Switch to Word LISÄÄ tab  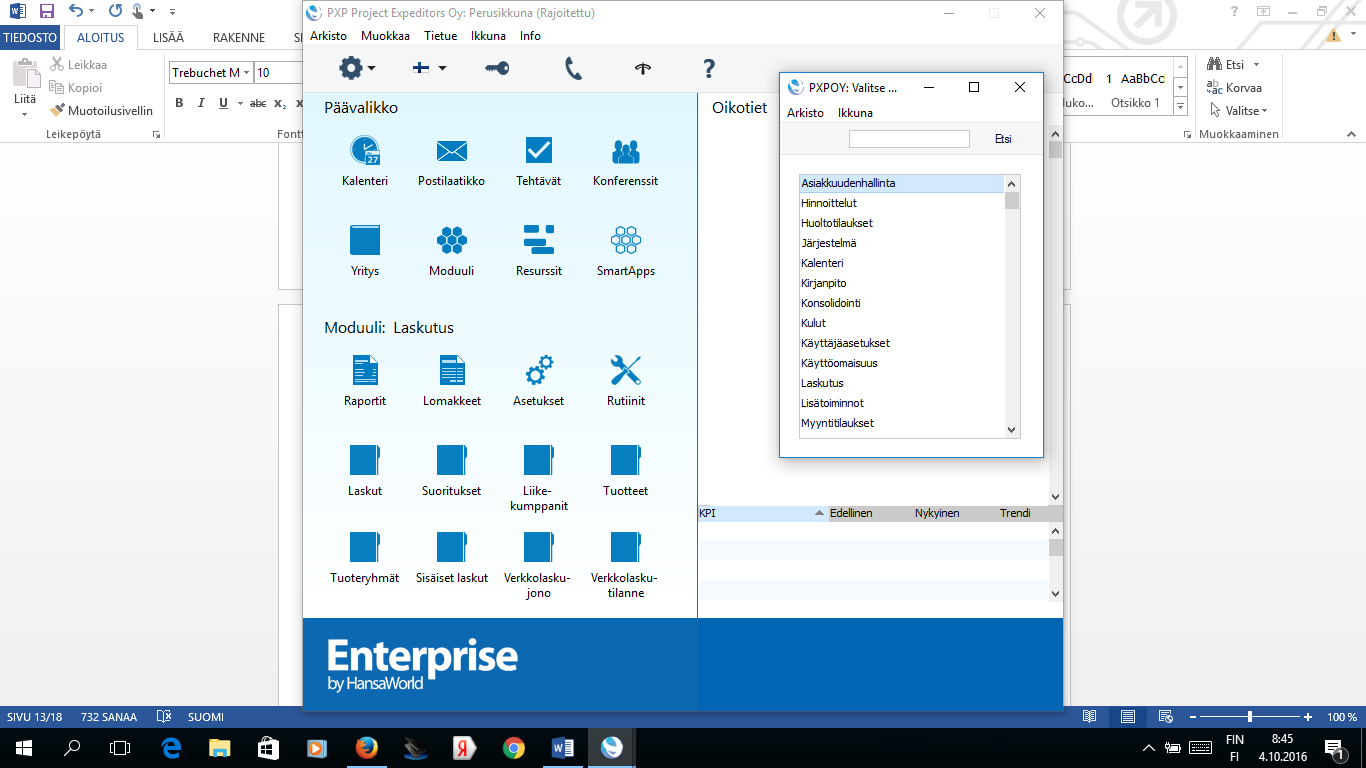coord(168,37)
